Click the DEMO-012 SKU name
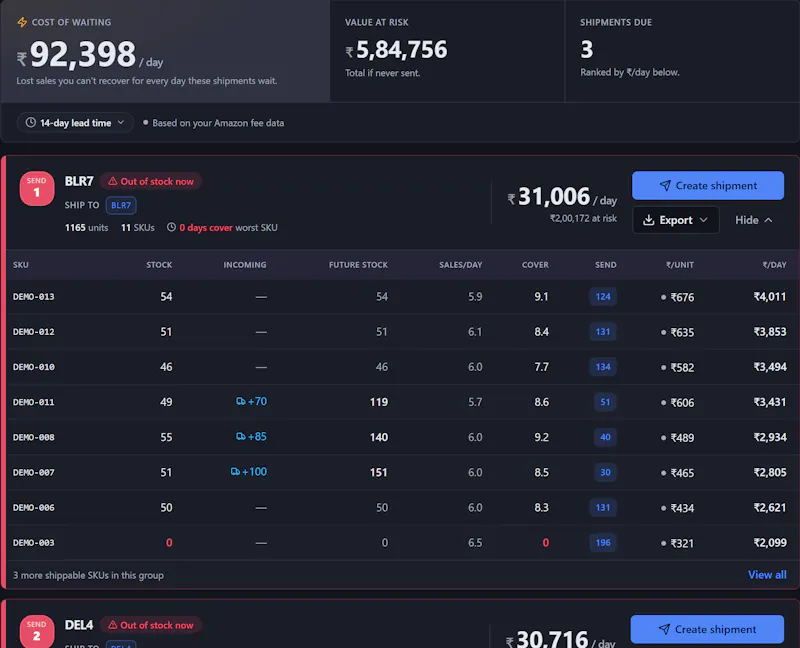This screenshot has width=800, height=648. point(34,332)
